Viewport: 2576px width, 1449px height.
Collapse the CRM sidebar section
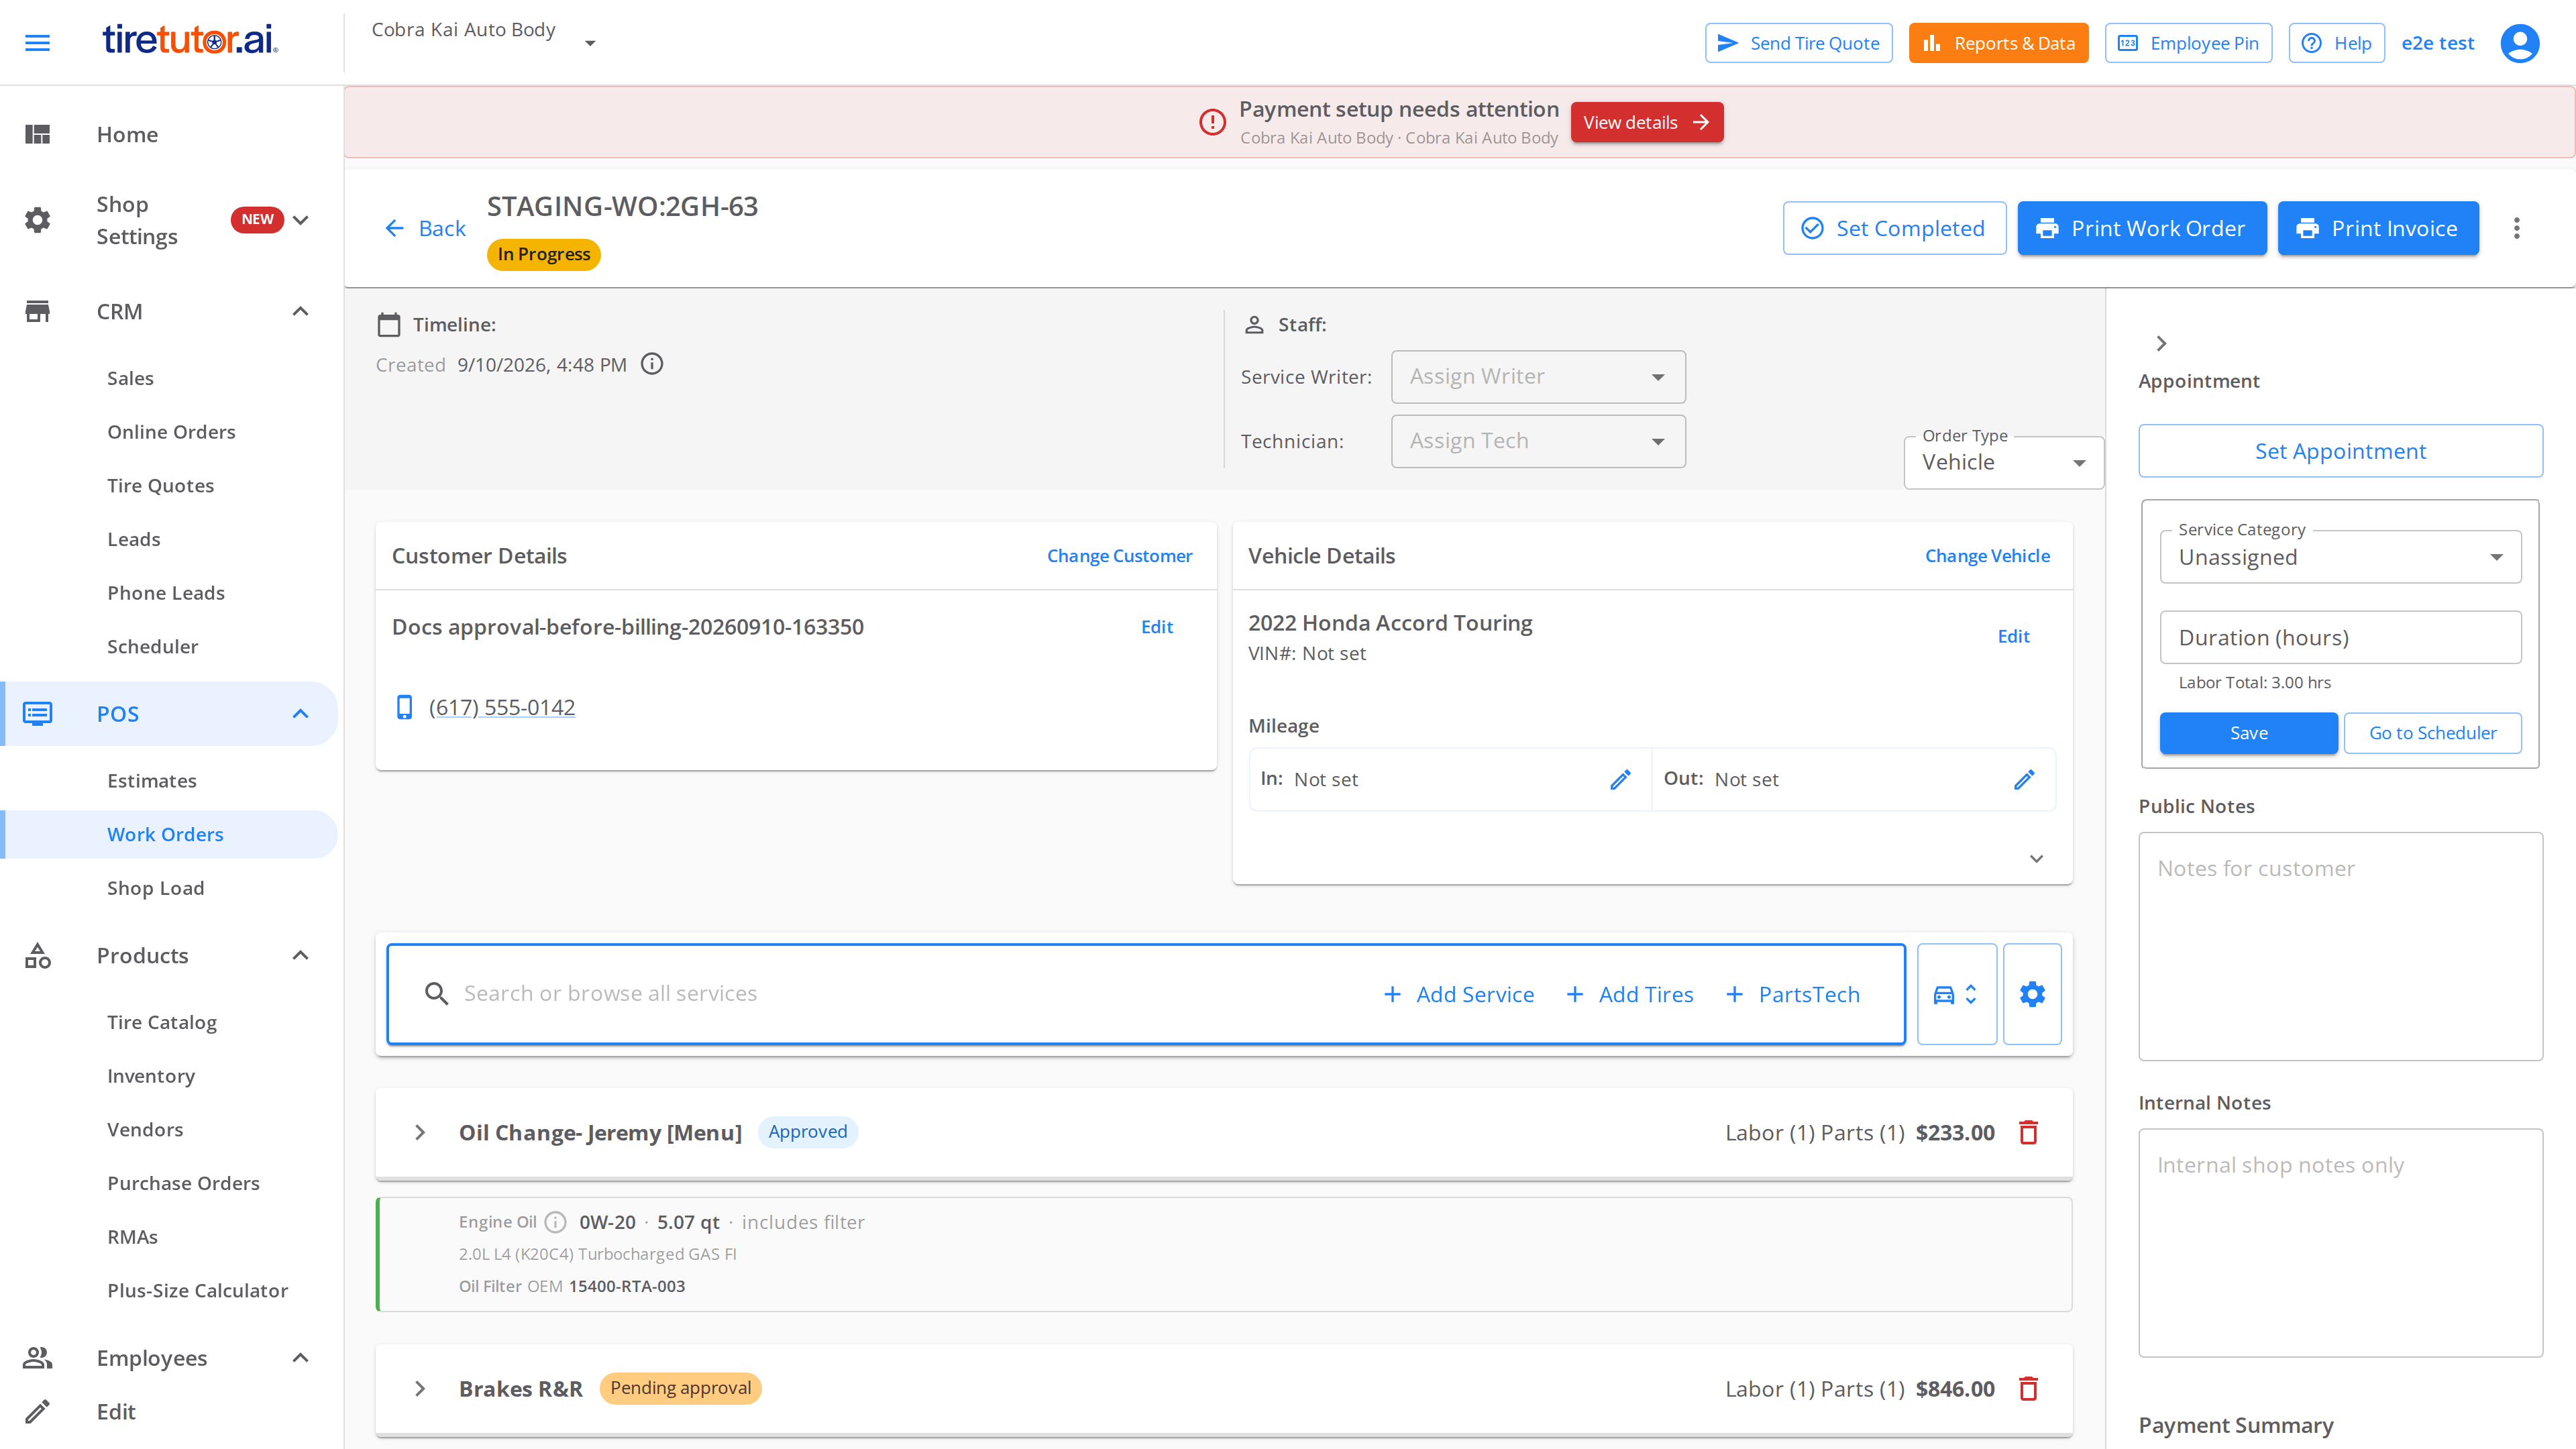(x=300, y=311)
